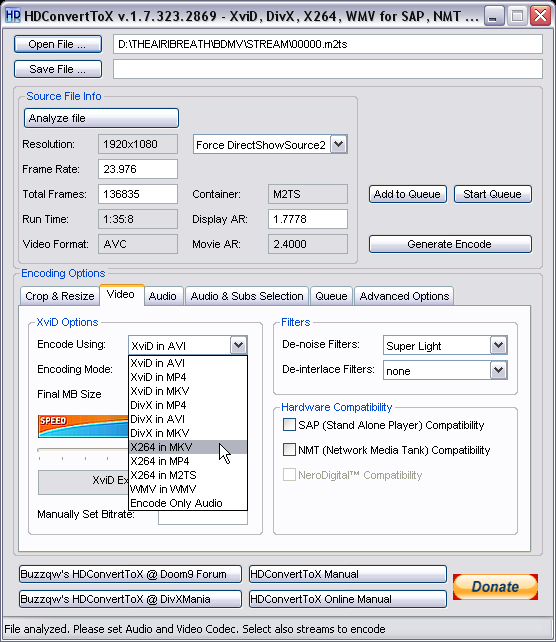
Task: Switch to the Video tab
Action: [121, 295]
